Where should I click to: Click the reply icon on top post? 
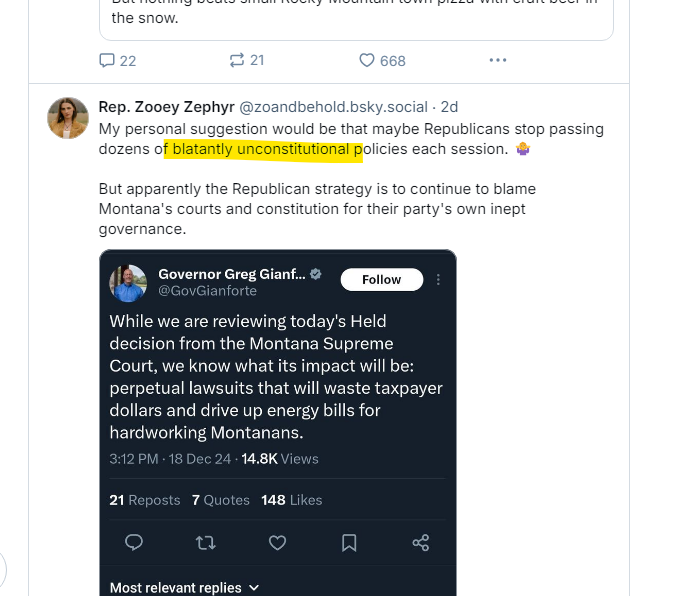[x=108, y=60]
